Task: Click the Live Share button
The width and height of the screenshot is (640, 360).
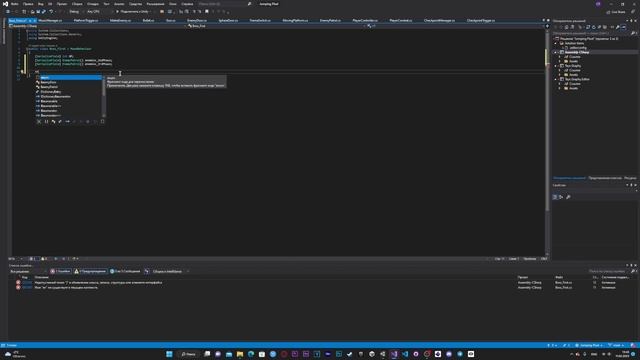Action: [x=616, y=12]
